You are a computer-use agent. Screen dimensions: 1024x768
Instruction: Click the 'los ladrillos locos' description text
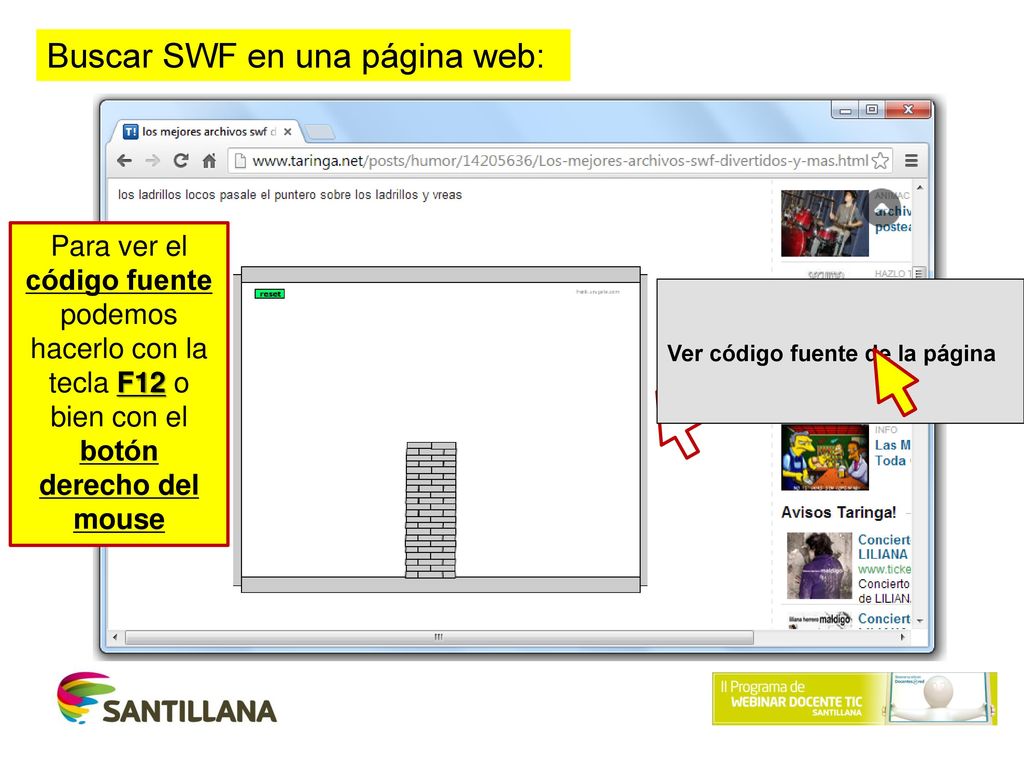[x=290, y=195]
